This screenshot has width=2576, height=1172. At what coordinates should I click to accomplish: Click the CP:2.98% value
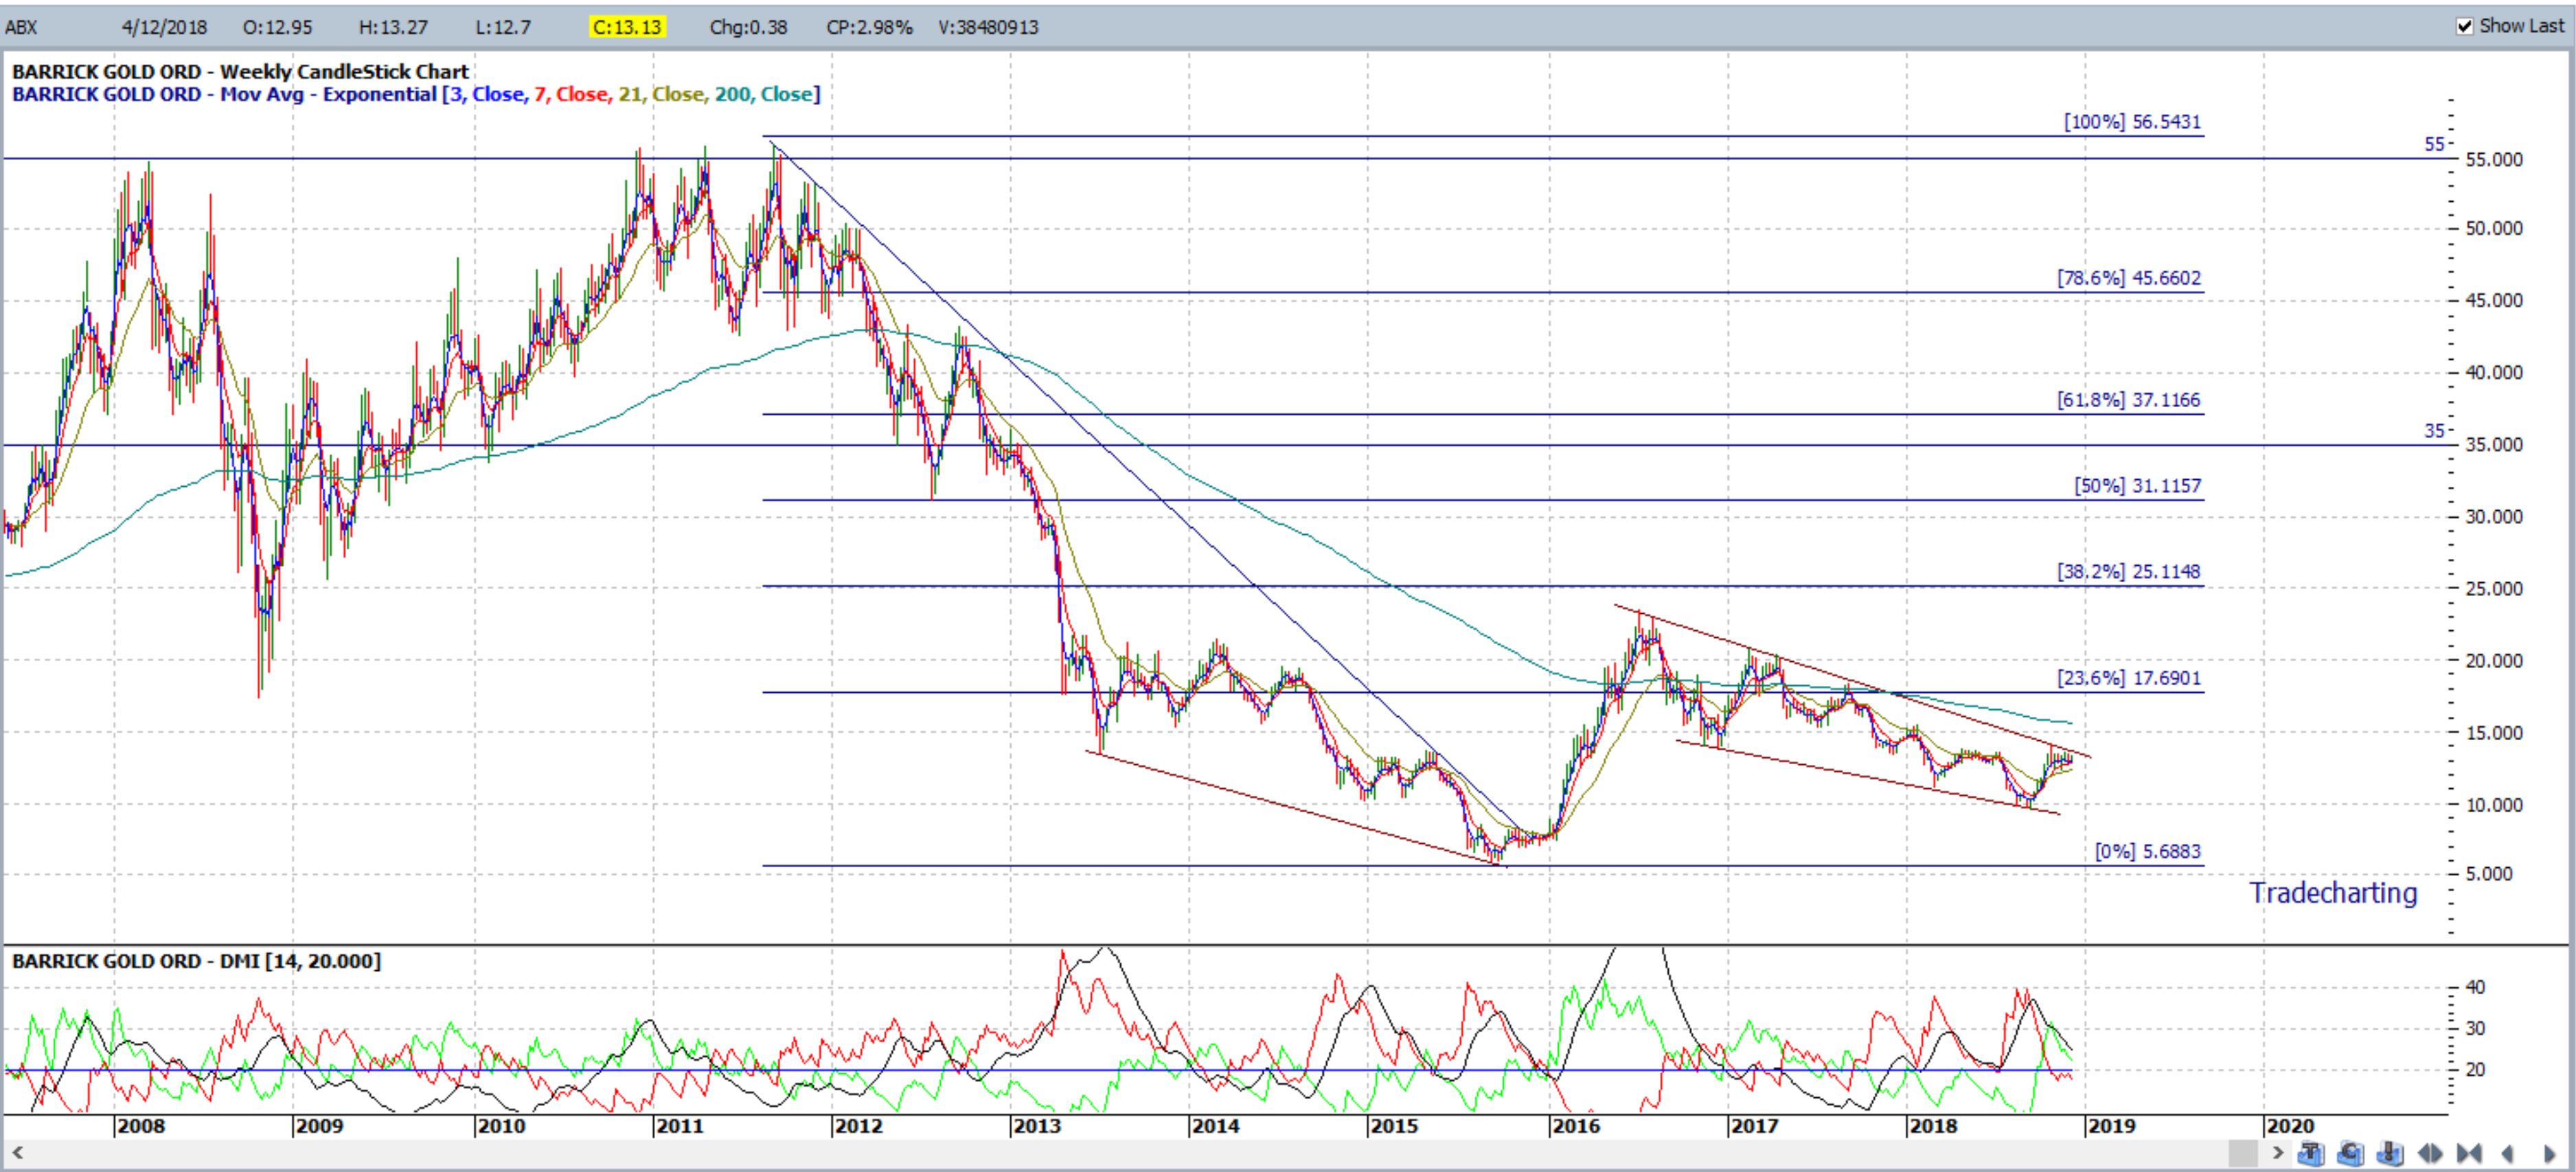(x=869, y=27)
